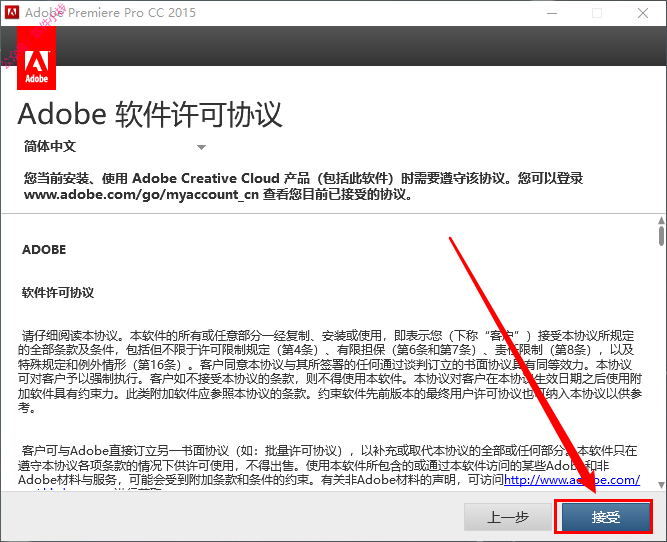
Task: Click the bold ADOBE text in agreement
Action: tap(44, 250)
